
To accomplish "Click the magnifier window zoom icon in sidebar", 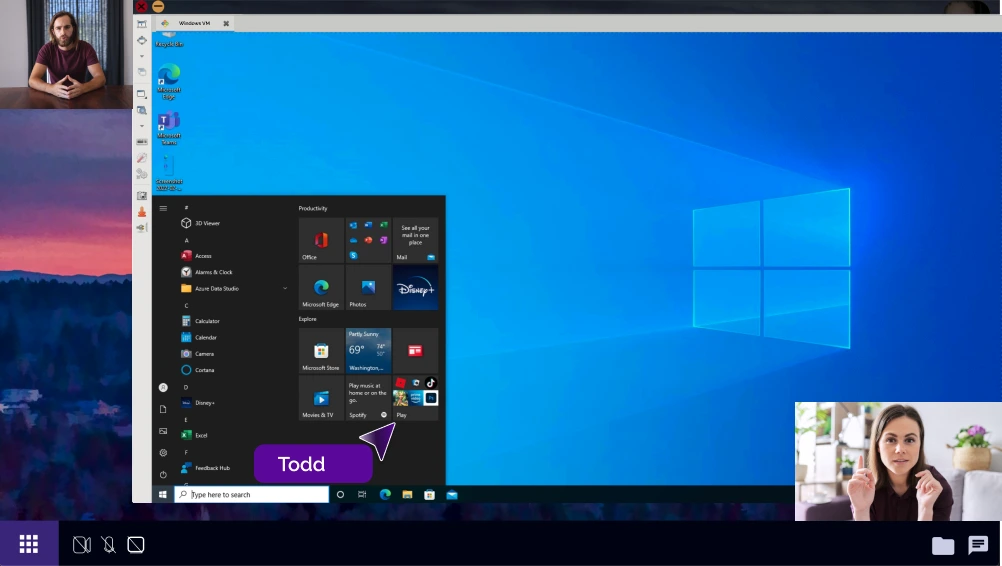I will pyautogui.click(x=142, y=110).
